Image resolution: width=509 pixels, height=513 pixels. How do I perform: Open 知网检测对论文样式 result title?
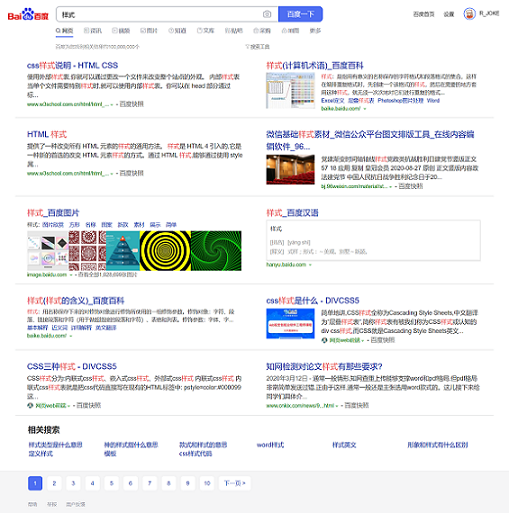point(324,367)
